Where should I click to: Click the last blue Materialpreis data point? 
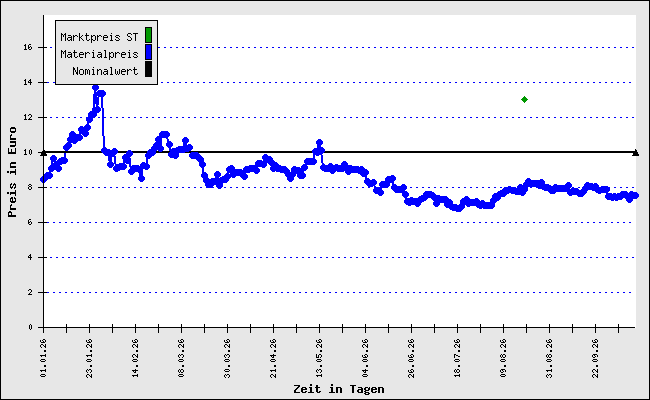[635, 196]
